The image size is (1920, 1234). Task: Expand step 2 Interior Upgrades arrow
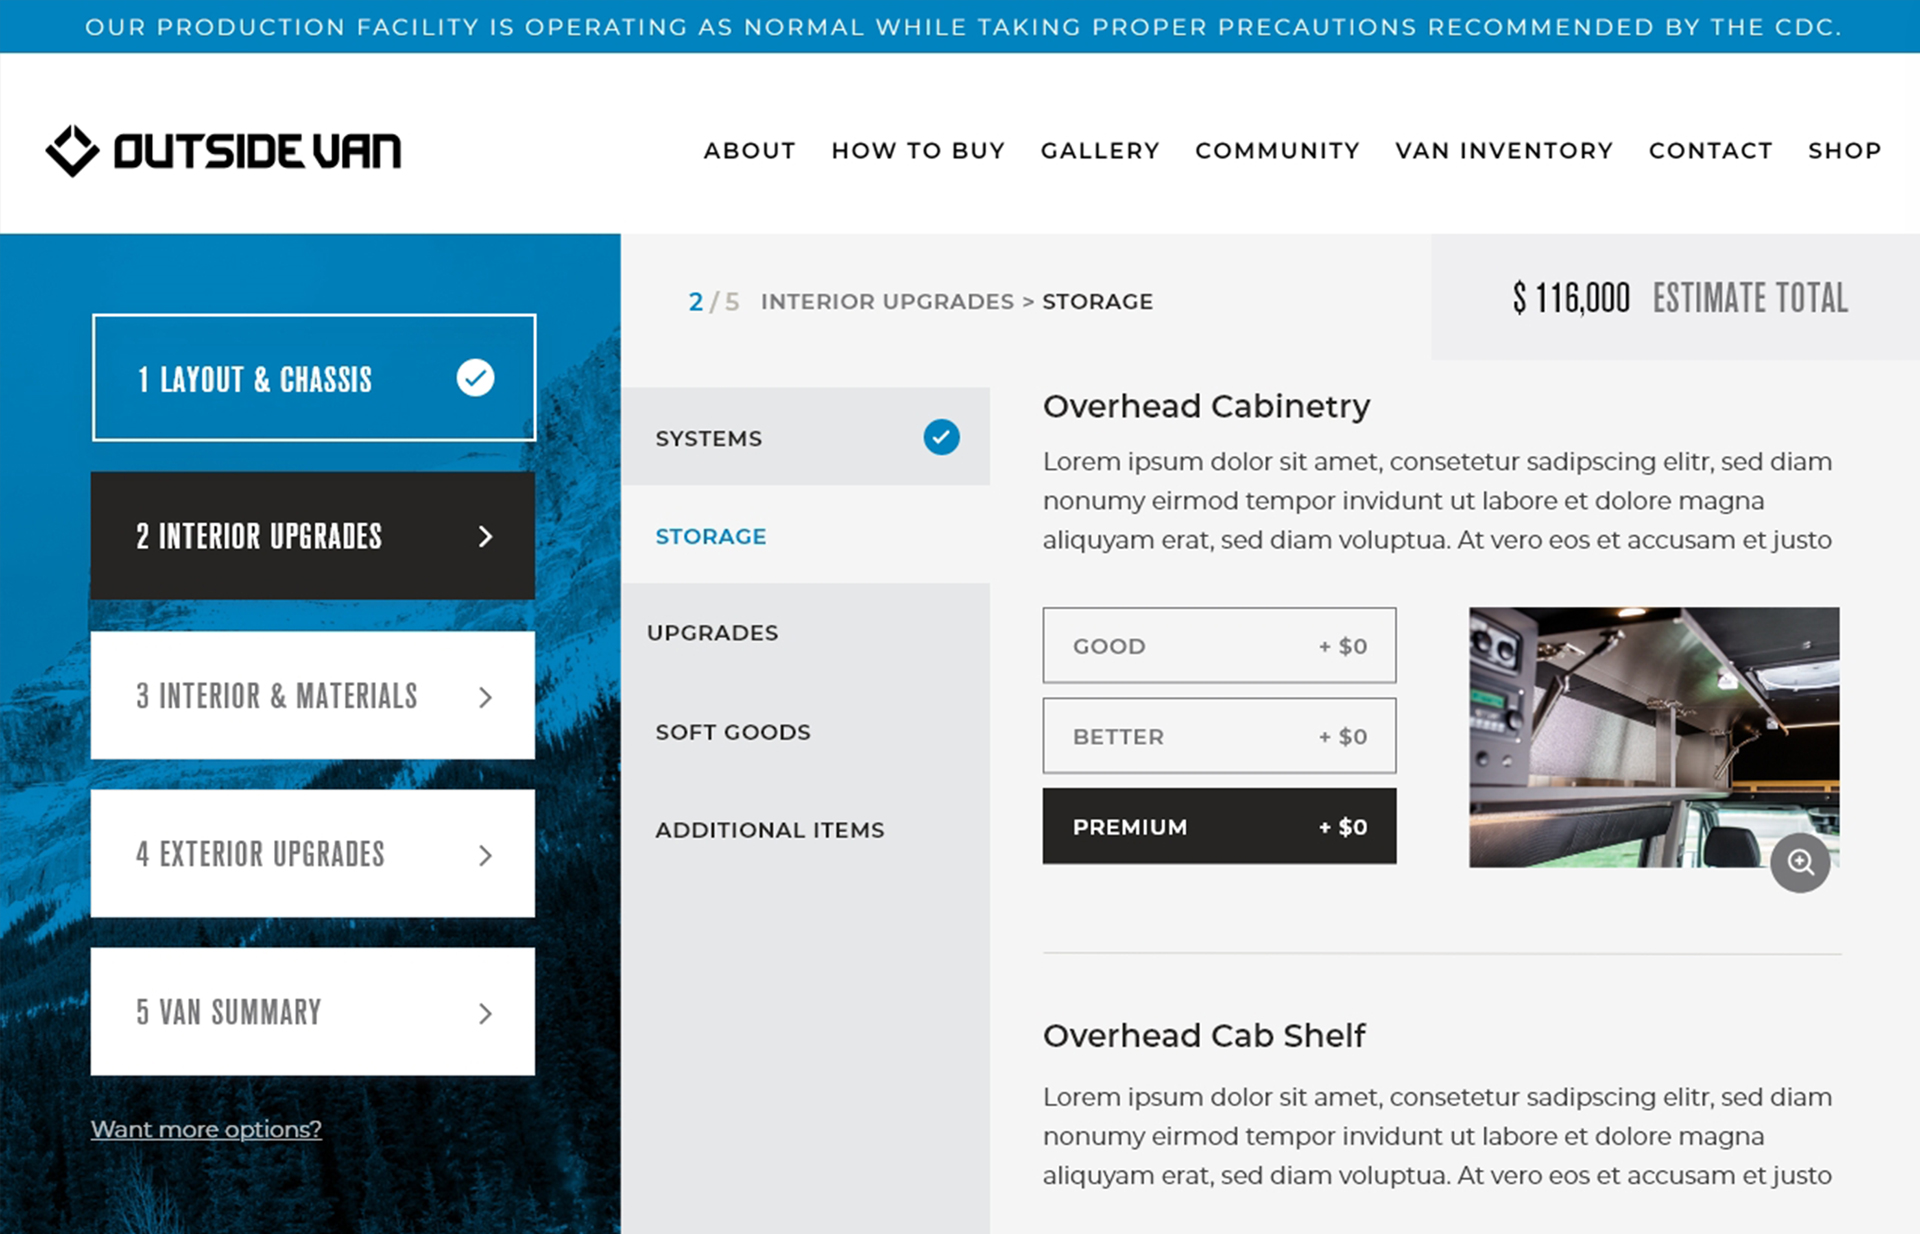(485, 537)
